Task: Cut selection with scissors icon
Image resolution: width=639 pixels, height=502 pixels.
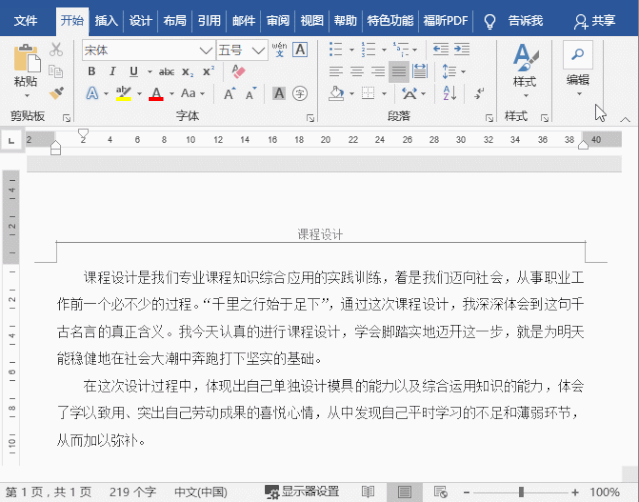Action: point(56,50)
